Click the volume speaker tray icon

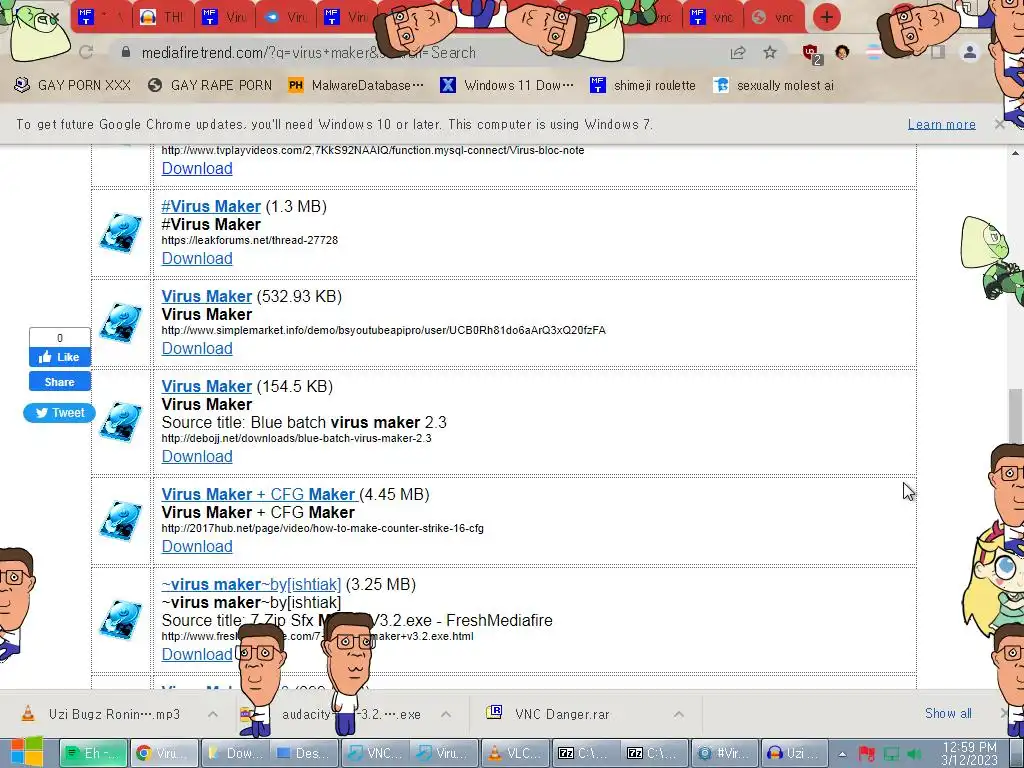(915, 754)
